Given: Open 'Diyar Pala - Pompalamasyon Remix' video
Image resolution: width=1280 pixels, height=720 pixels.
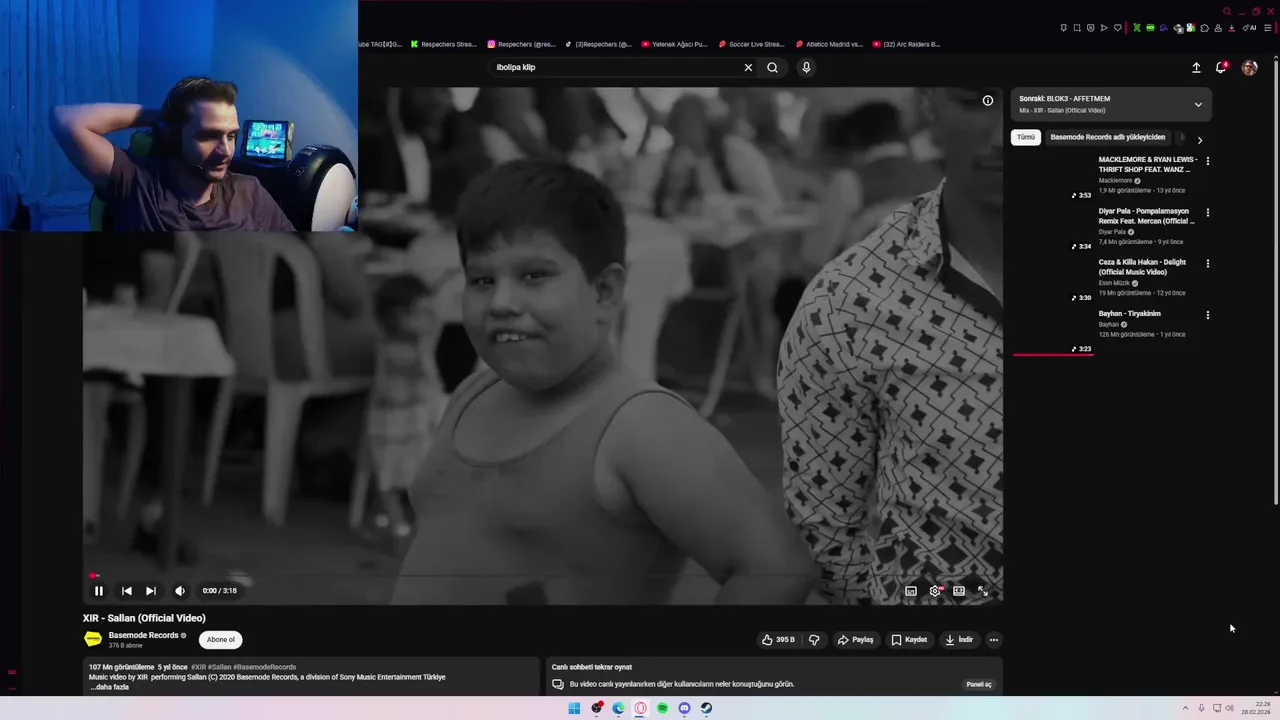Looking at the screenshot, I should [x=1146, y=216].
